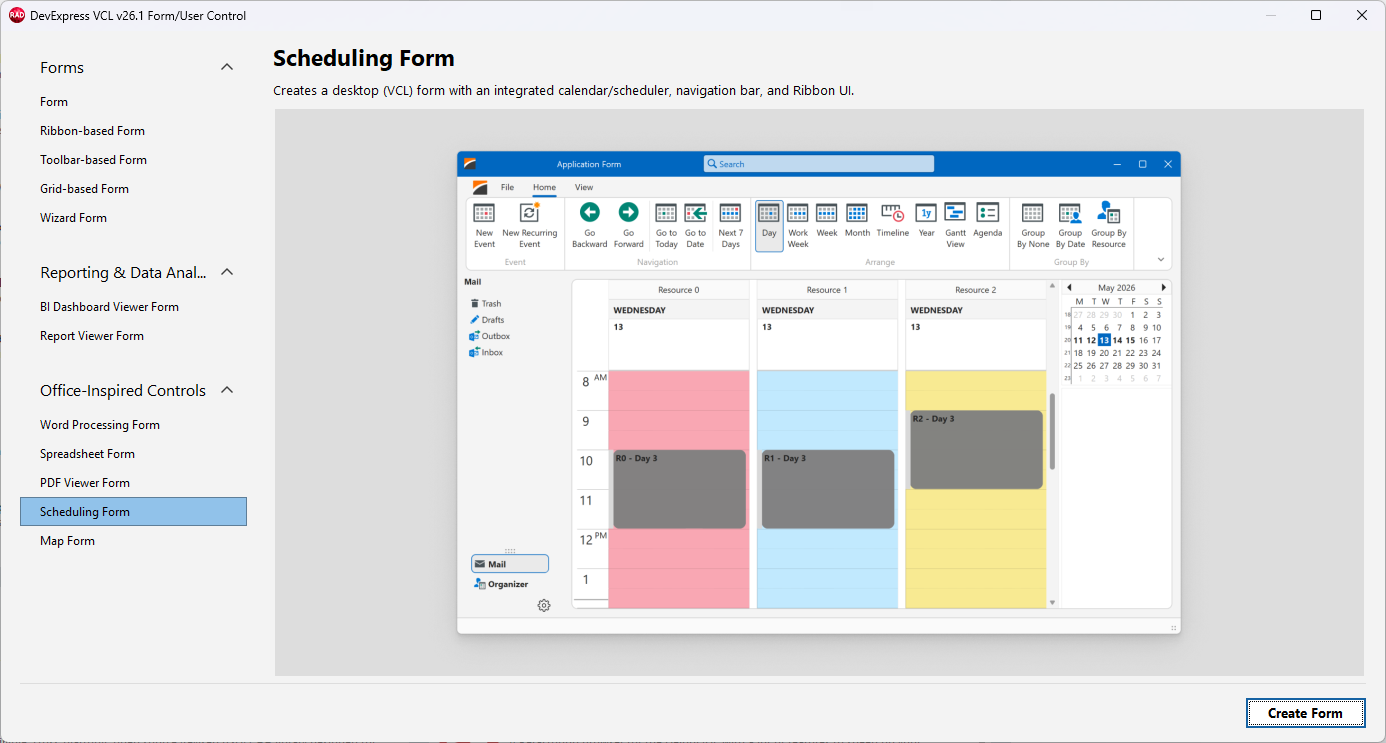Image resolution: width=1386 pixels, height=743 pixels.
Task: Go to previous month in date navigator
Action: (1069, 288)
